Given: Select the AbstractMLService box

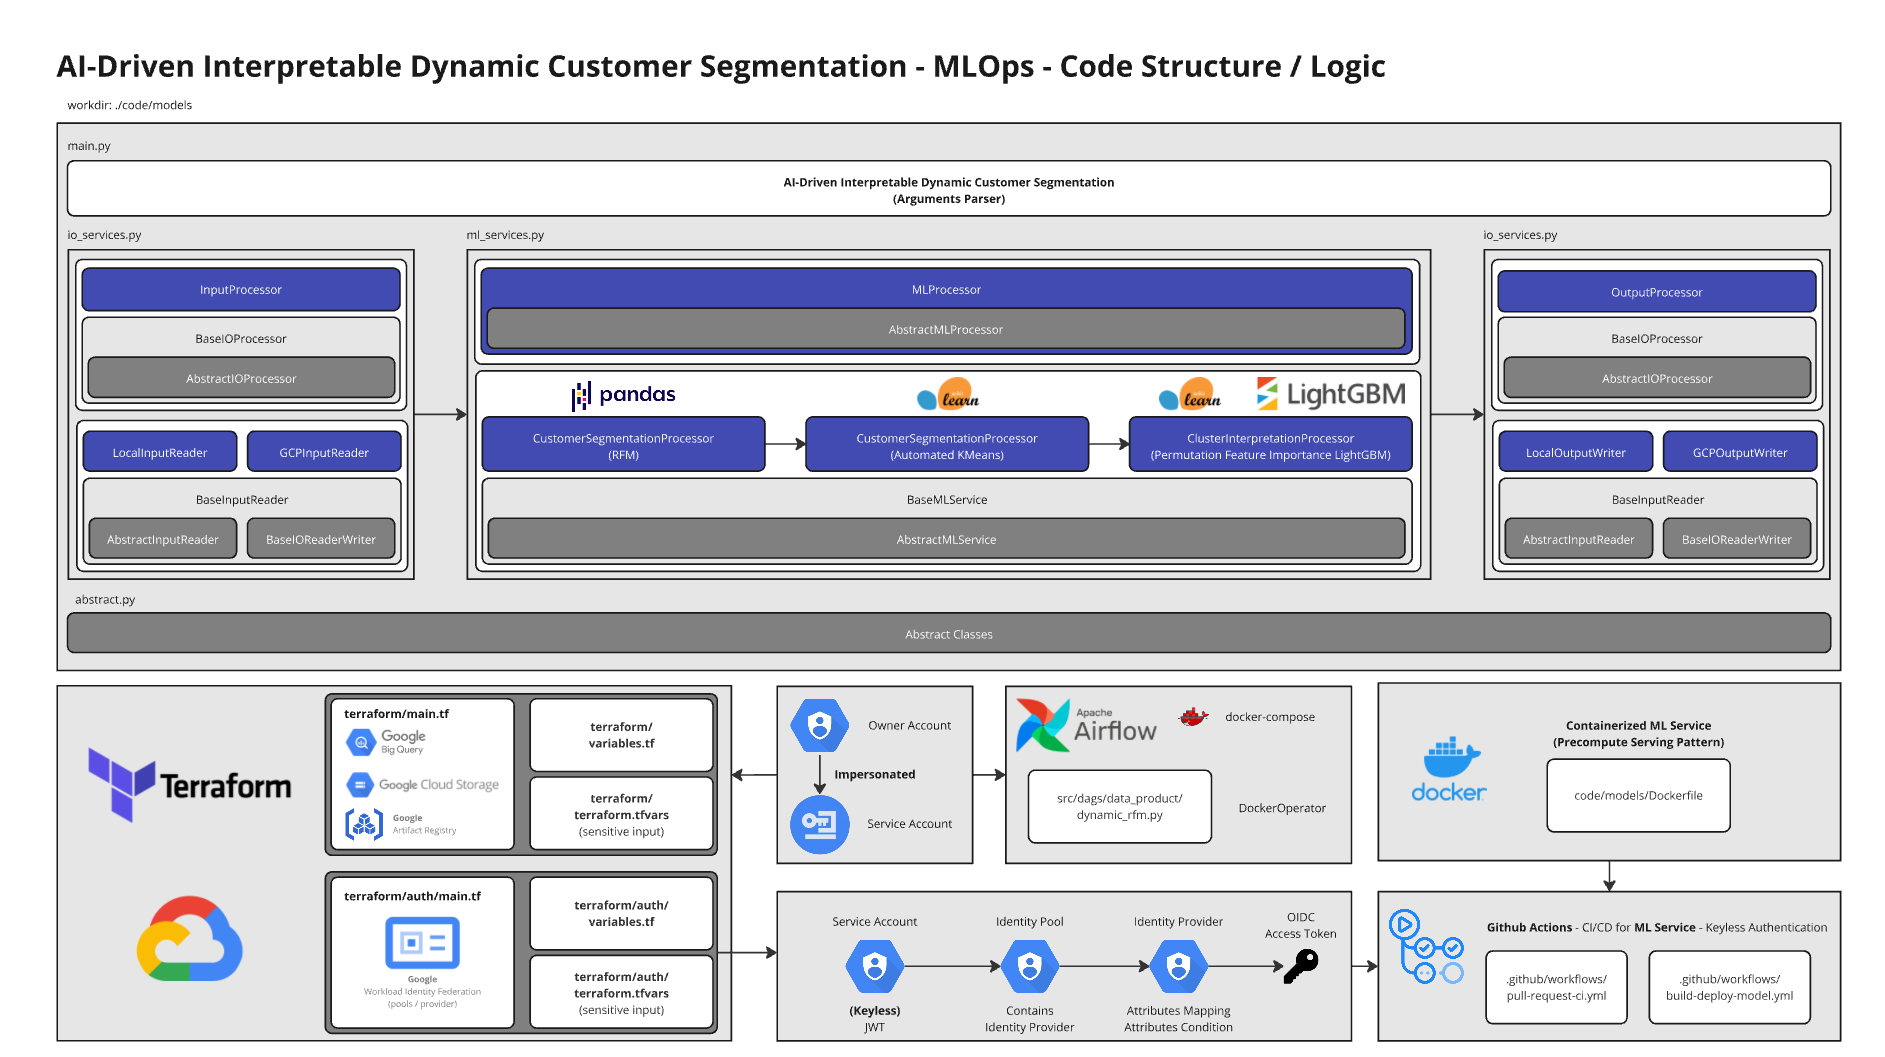Looking at the screenshot, I should coord(946,539).
